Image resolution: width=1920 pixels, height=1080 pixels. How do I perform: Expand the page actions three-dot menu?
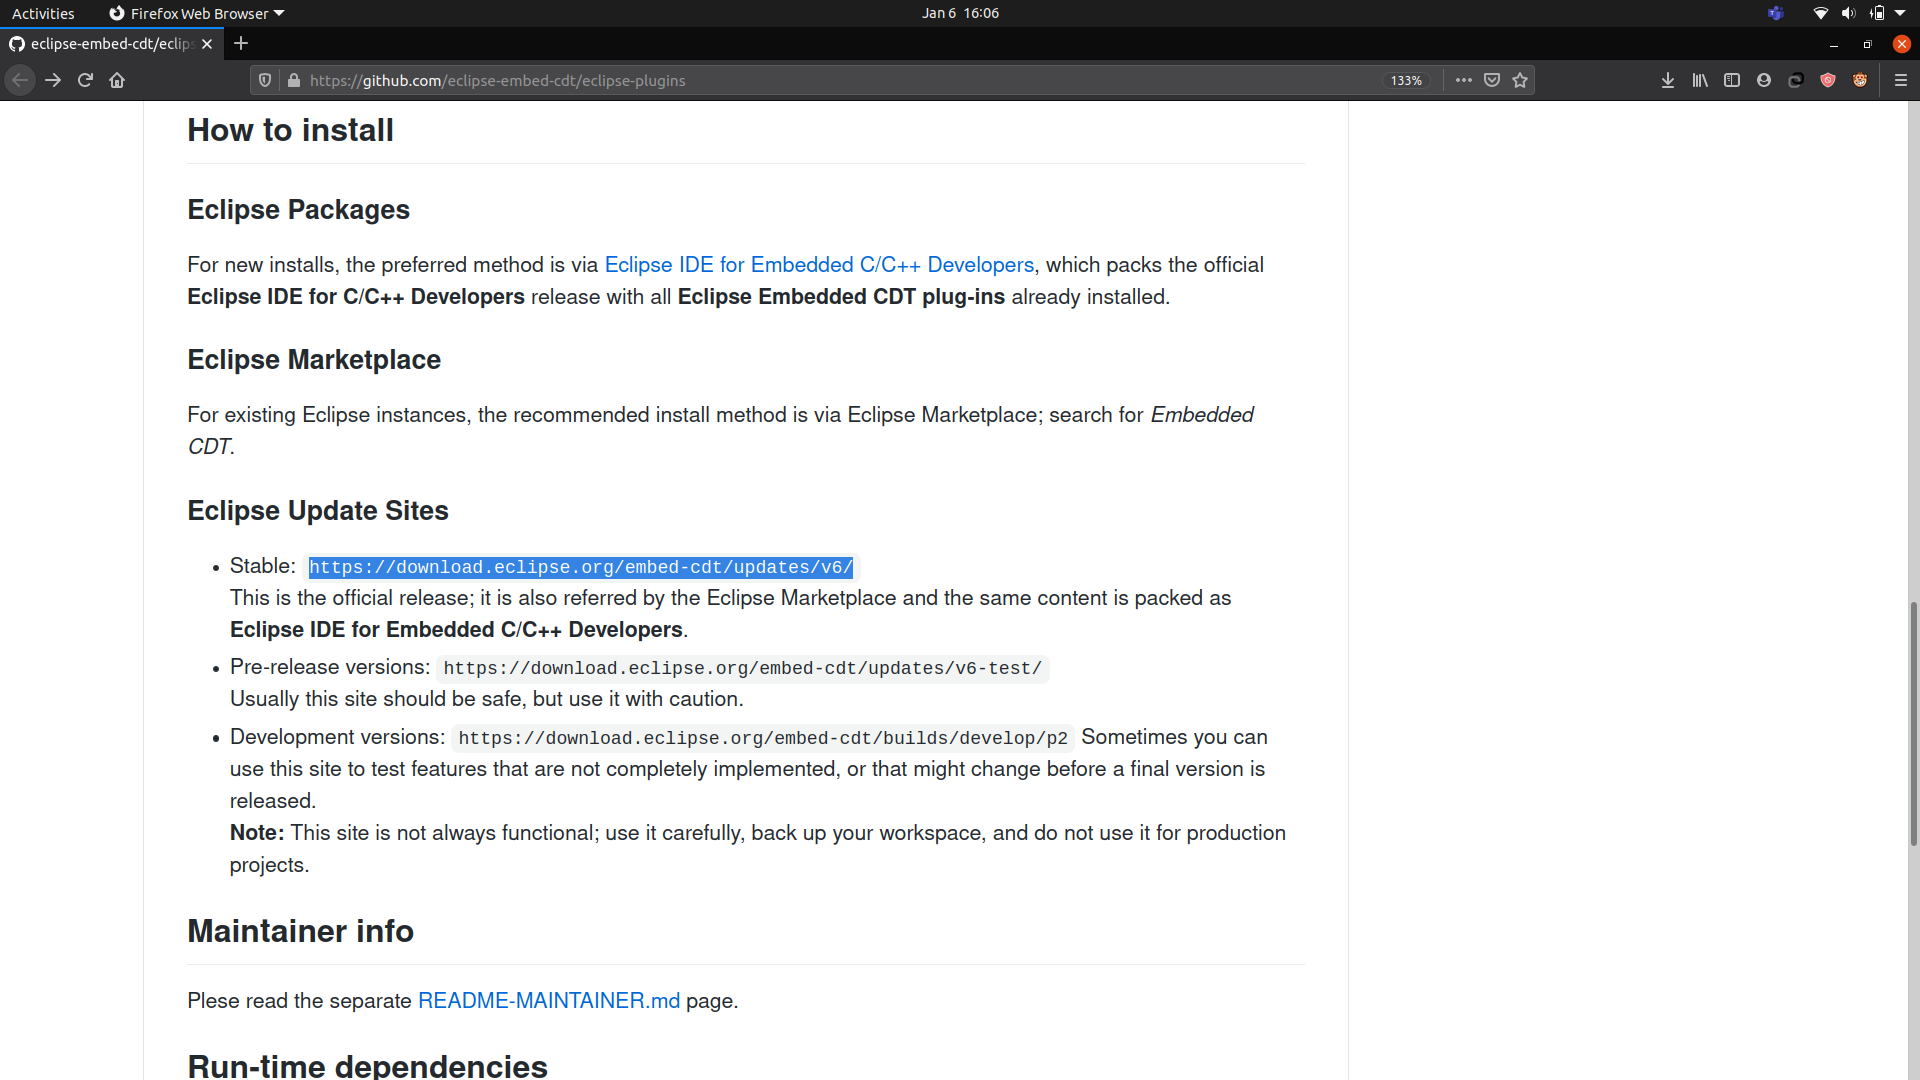(1463, 80)
